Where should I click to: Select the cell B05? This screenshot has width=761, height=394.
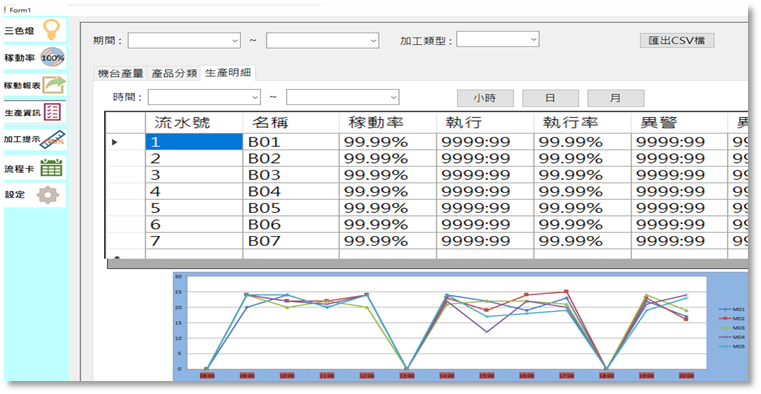point(291,208)
